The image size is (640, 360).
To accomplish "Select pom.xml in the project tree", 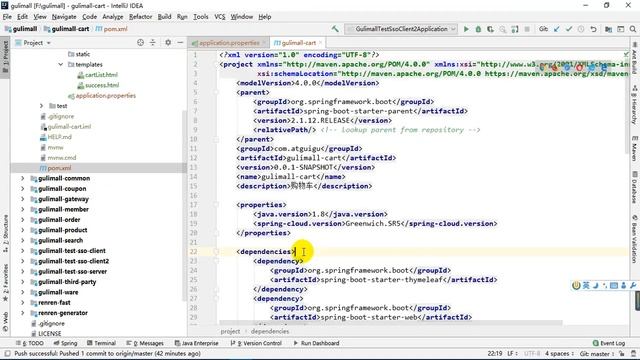I will 59,168.
